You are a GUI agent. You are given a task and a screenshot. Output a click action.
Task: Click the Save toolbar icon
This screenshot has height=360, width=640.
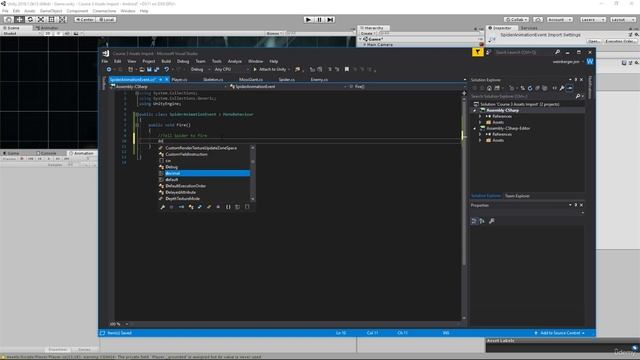point(149,69)
